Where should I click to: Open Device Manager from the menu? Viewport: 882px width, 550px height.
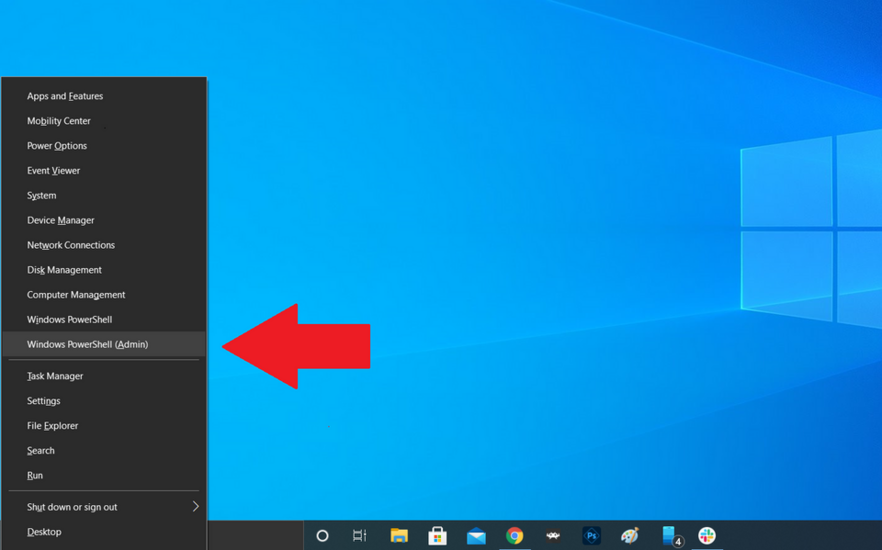61,220
